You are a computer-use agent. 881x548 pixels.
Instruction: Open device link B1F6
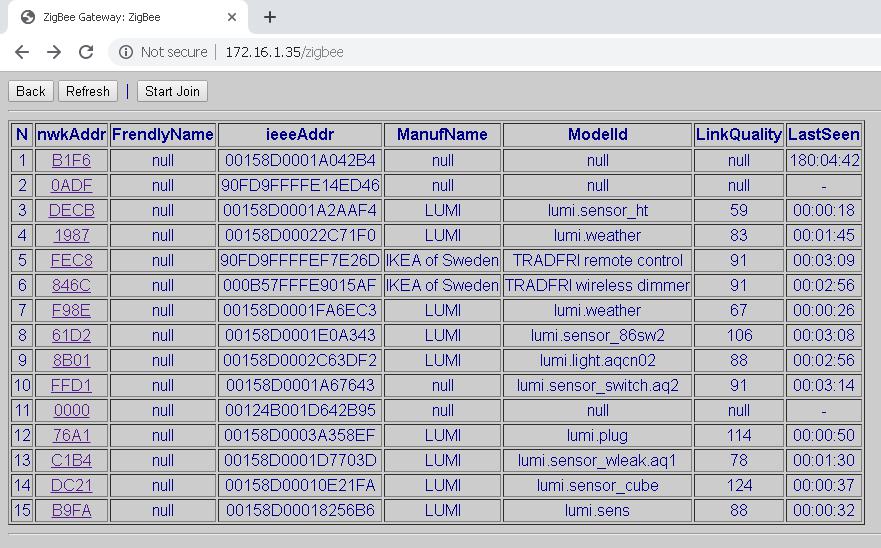(x=71, y=160)
